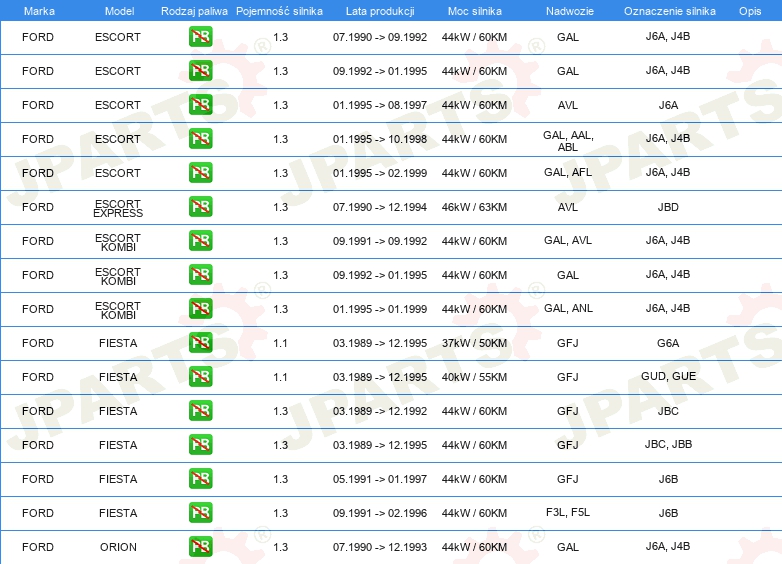Click fuel icon in Orion row
Viewport: 782px width, 564px height.
200,547
